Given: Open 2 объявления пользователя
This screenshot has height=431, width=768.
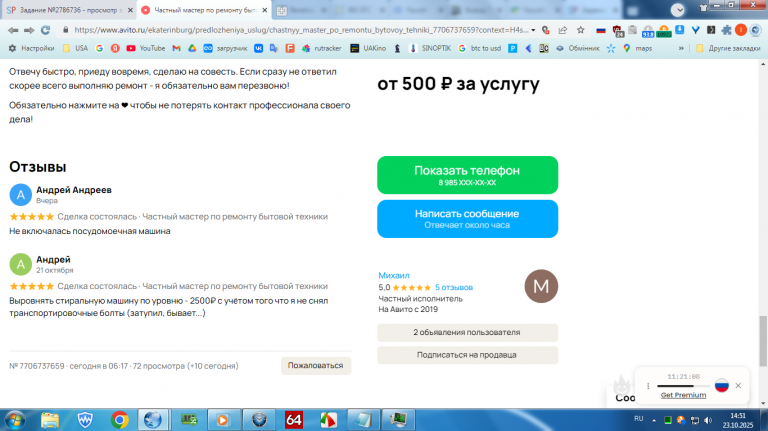Looking at the screenshot, I should pyautogui.click(x=467, y=333).
